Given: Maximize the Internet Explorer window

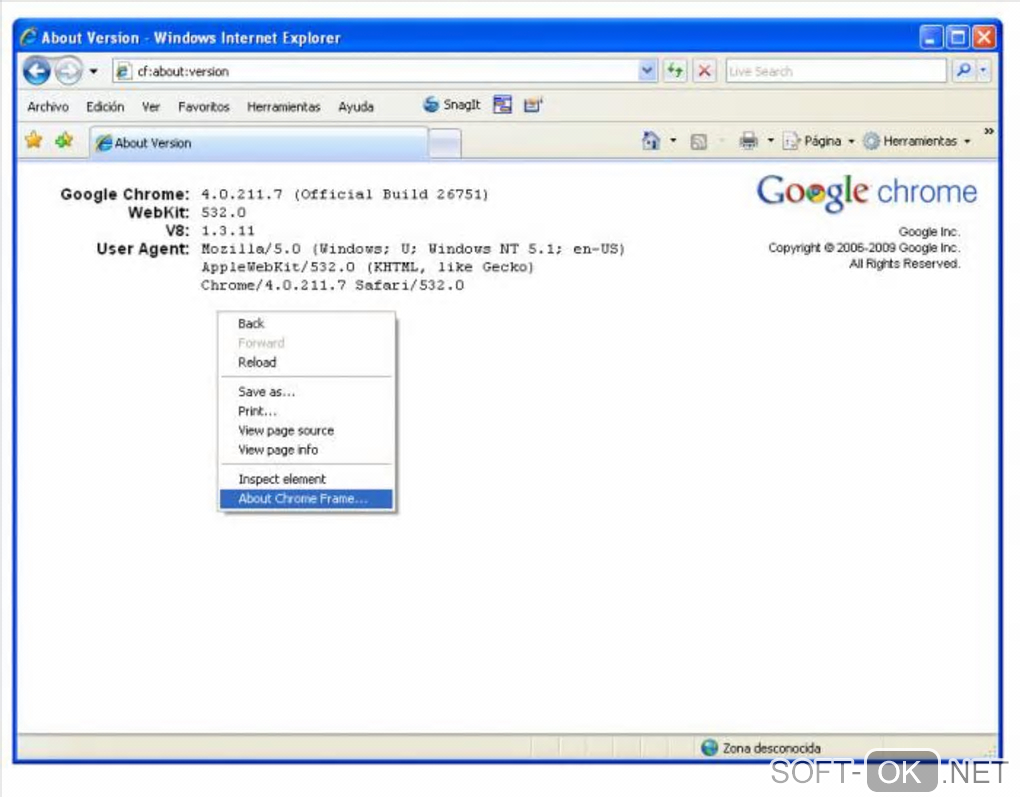Looking at the screenshot, I should point(958,37).
